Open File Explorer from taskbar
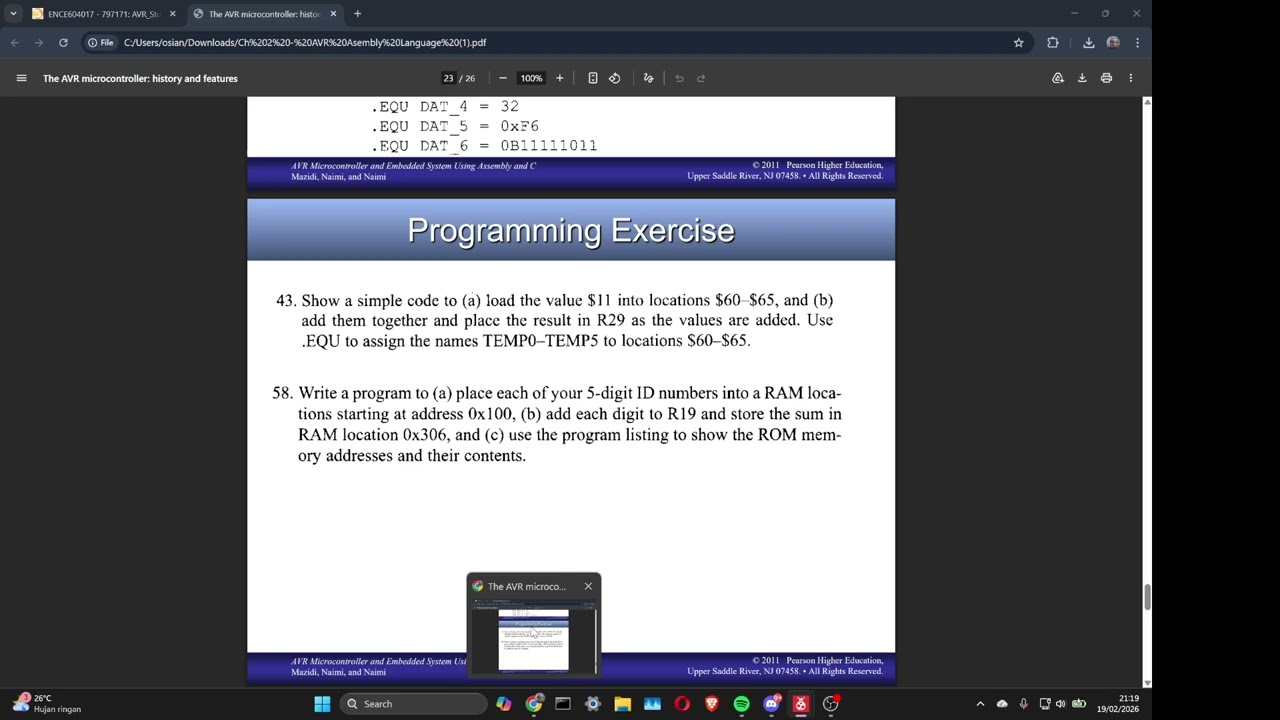This screenshot has width=1280, height=720. (623, 704)
